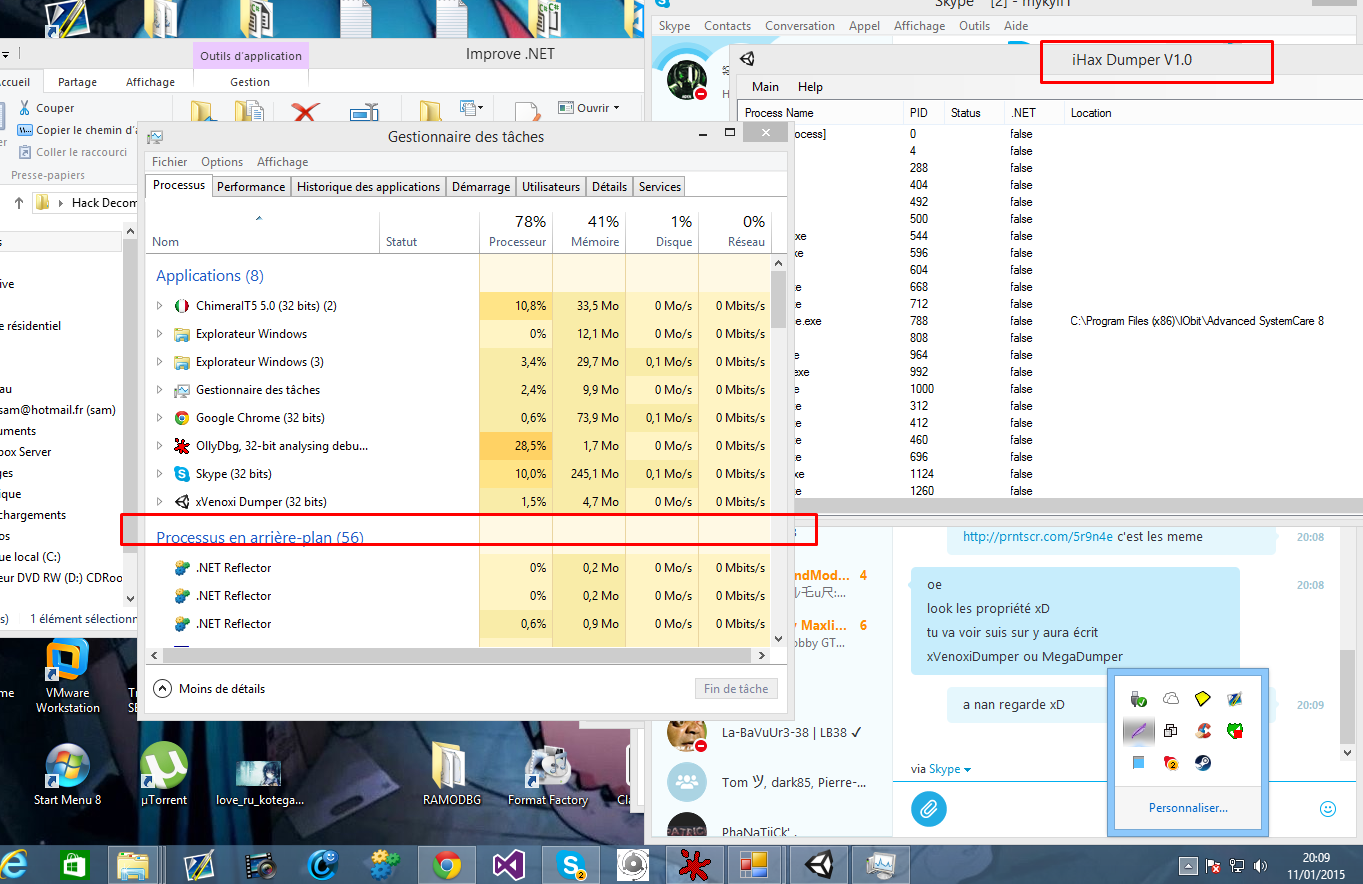Open the VMware Workstation desktop shortcut
Viewport: 1363px width, 884px height.
point(68,677)
